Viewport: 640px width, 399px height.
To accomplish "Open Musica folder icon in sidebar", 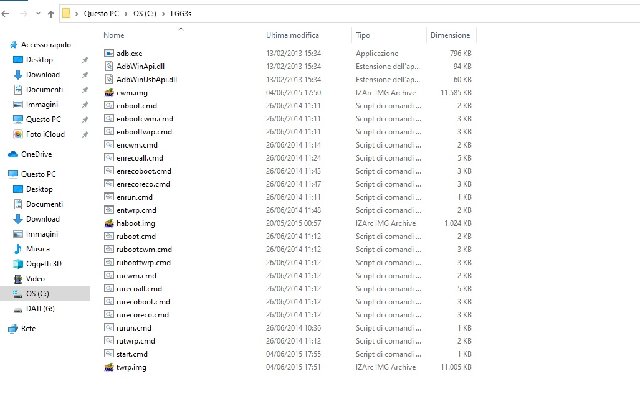I will (18, 249).
